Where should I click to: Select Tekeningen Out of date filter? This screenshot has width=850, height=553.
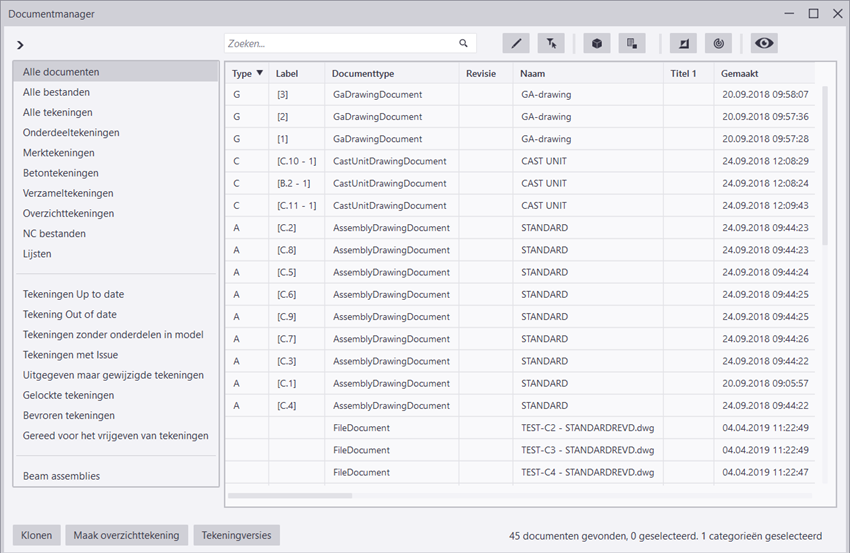point(70,315)
